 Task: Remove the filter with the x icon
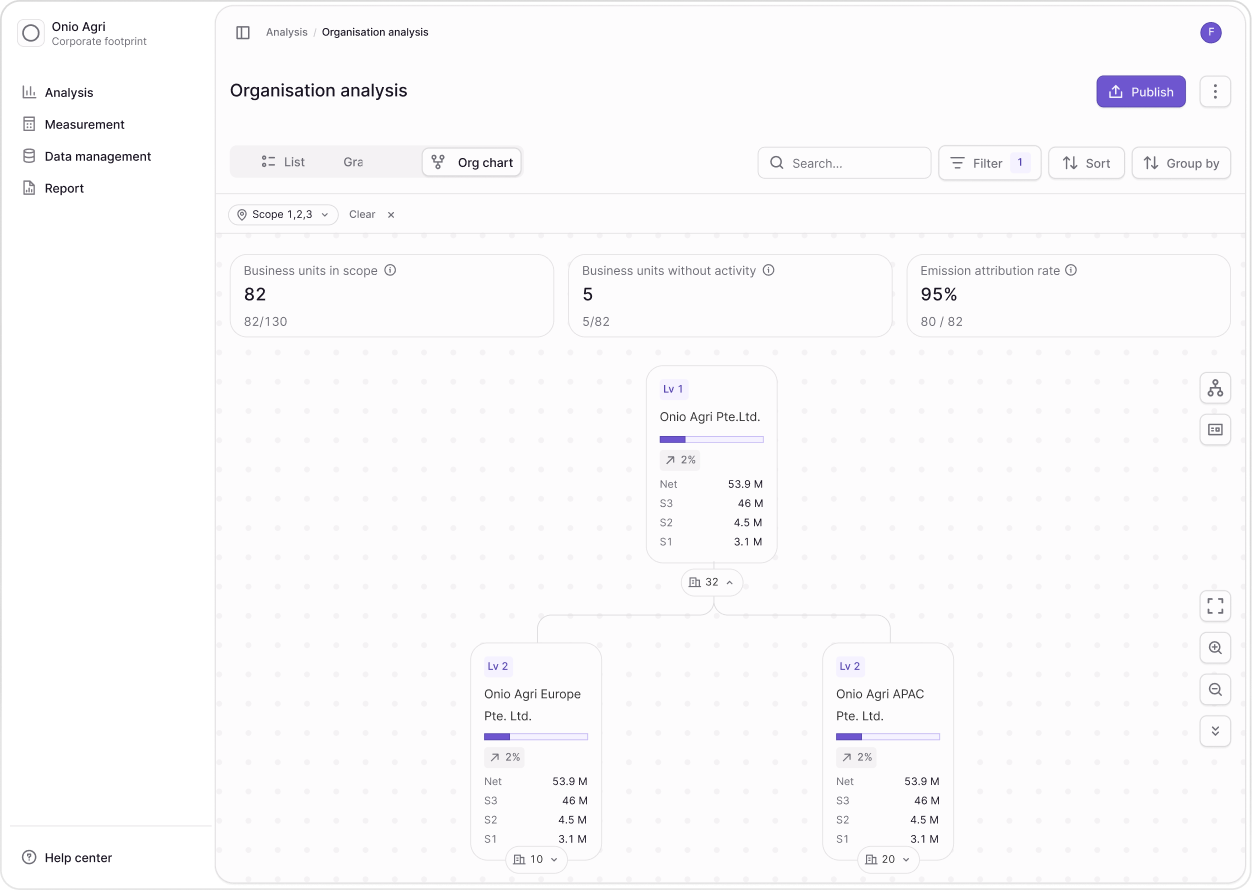(391, 214)
